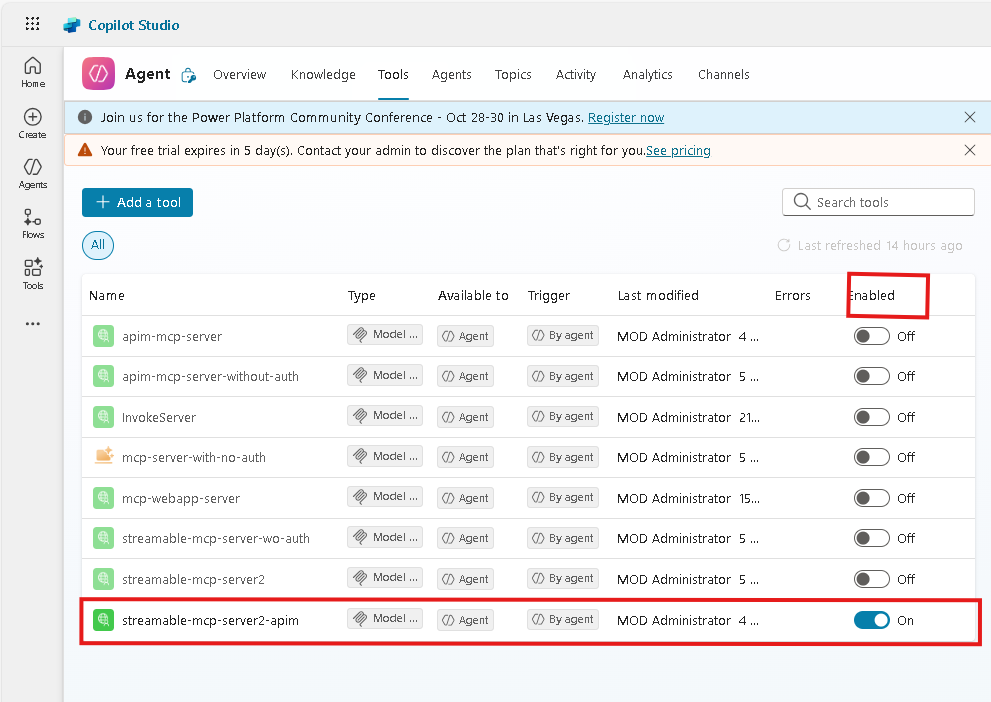
Task: Click By agent trigger for mcp-webapp-server
Action: [562, 497]
